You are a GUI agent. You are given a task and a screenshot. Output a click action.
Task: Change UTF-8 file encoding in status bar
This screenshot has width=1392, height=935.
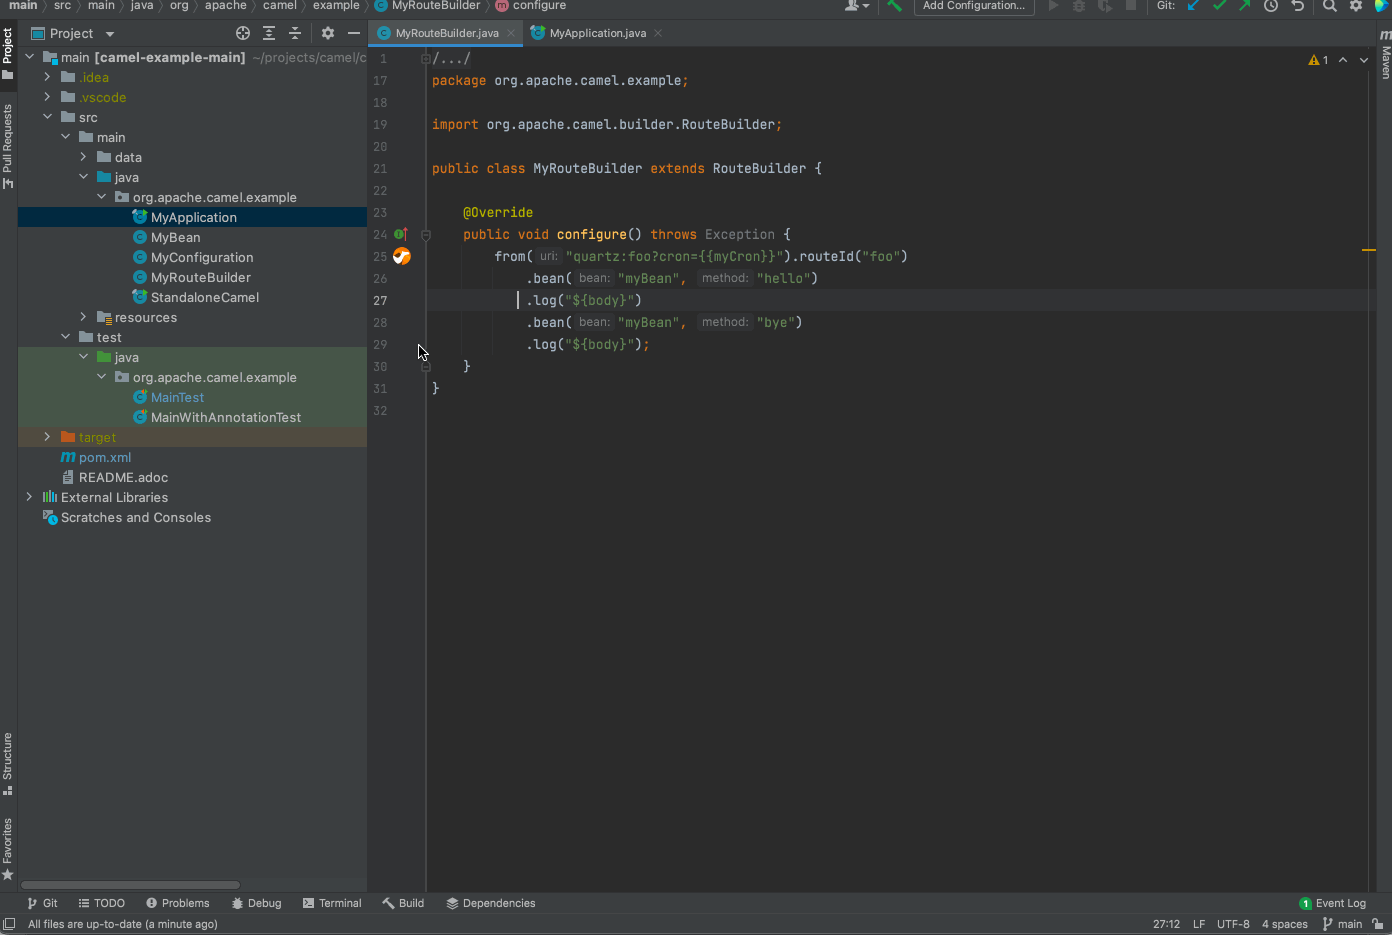tap(1233, 924)
